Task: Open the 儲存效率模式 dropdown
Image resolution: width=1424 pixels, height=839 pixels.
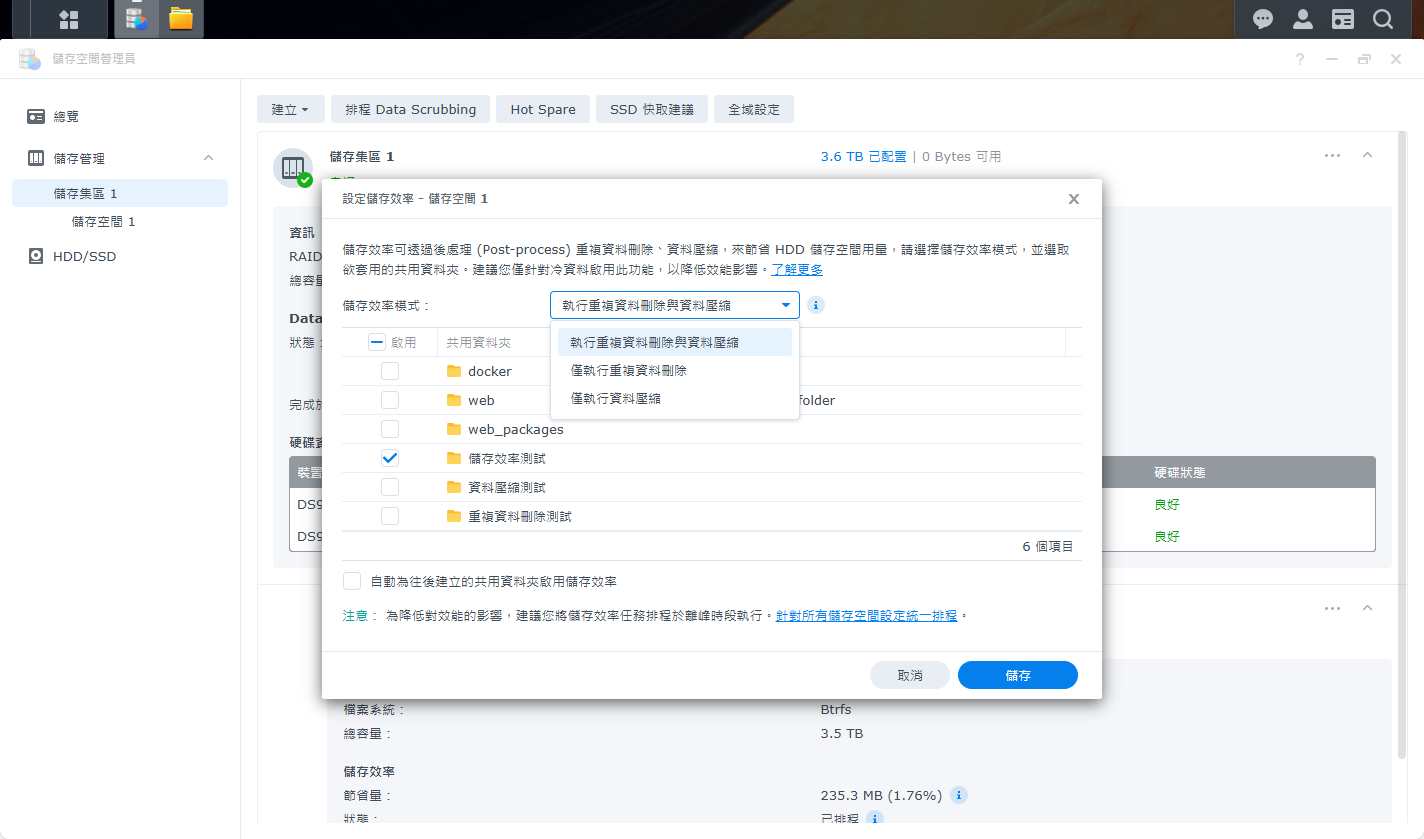Action: click(x=675, y=305)
